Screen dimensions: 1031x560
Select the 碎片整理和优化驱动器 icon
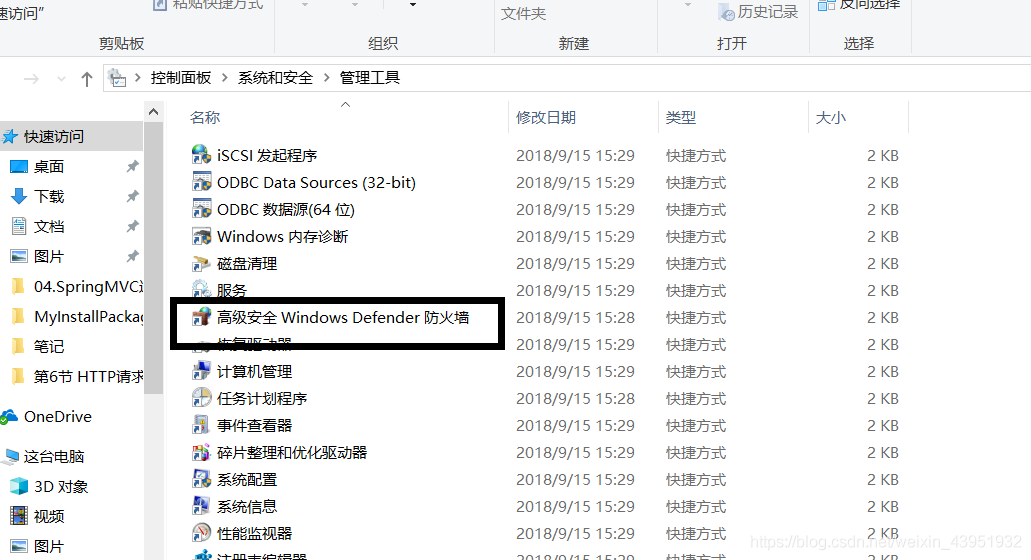click(x=201, y=452)
